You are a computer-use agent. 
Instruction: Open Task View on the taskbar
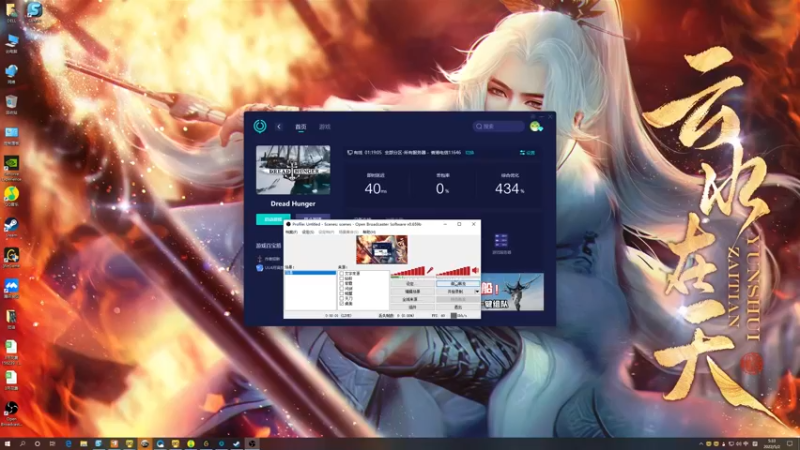[53, 444]
